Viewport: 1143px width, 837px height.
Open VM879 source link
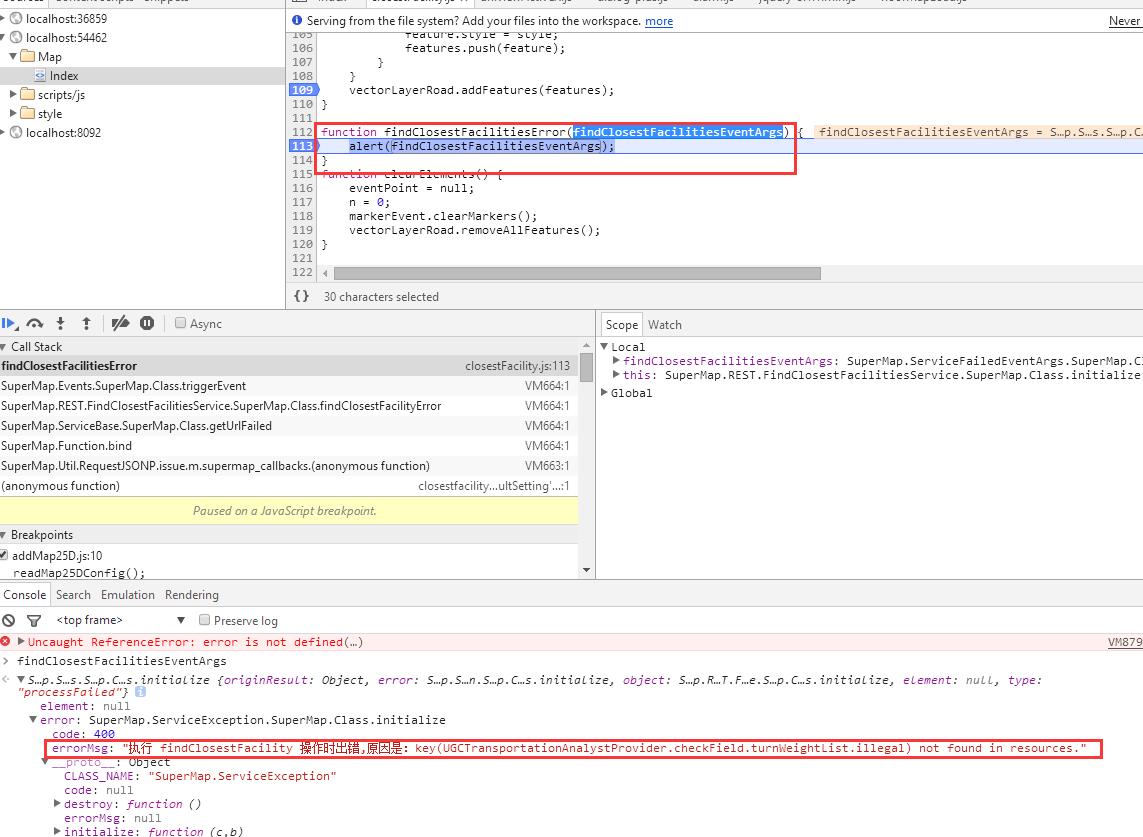1125,642
